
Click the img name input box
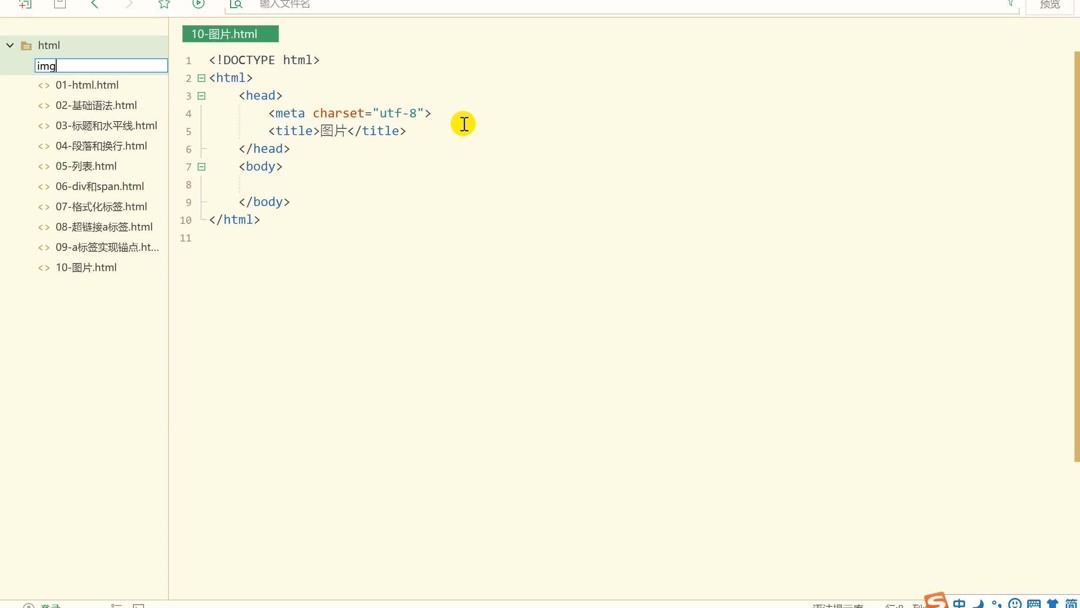point(101,66)
